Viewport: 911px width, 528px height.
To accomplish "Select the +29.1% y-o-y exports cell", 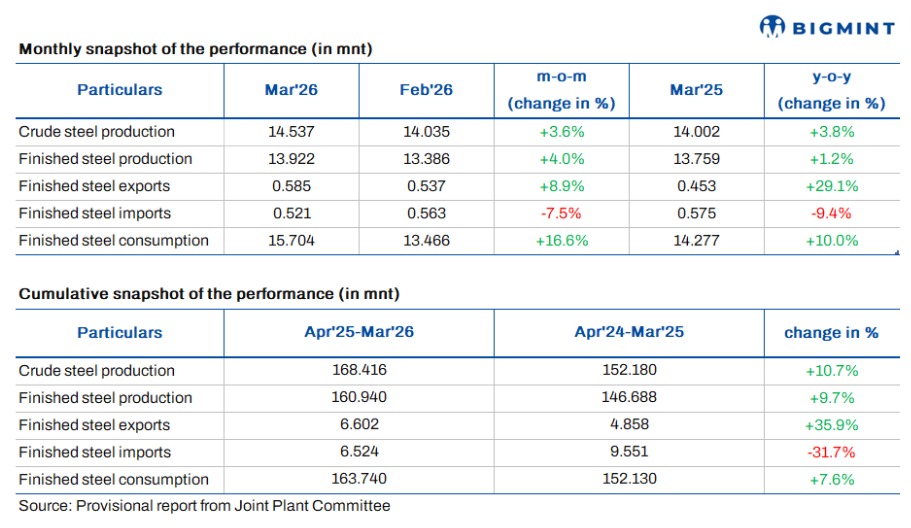I will (831, 186).
